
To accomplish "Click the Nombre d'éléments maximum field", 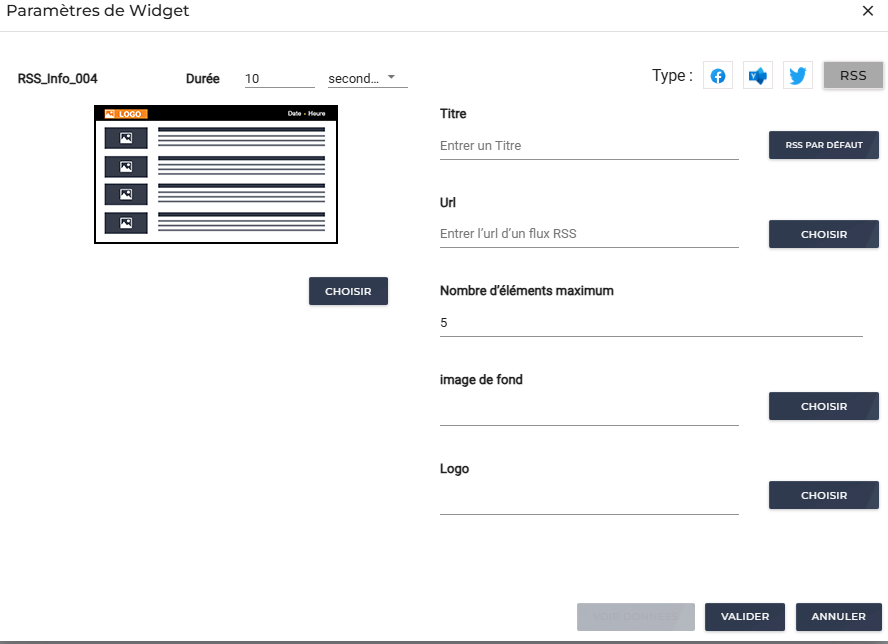I will pos(650,323).
